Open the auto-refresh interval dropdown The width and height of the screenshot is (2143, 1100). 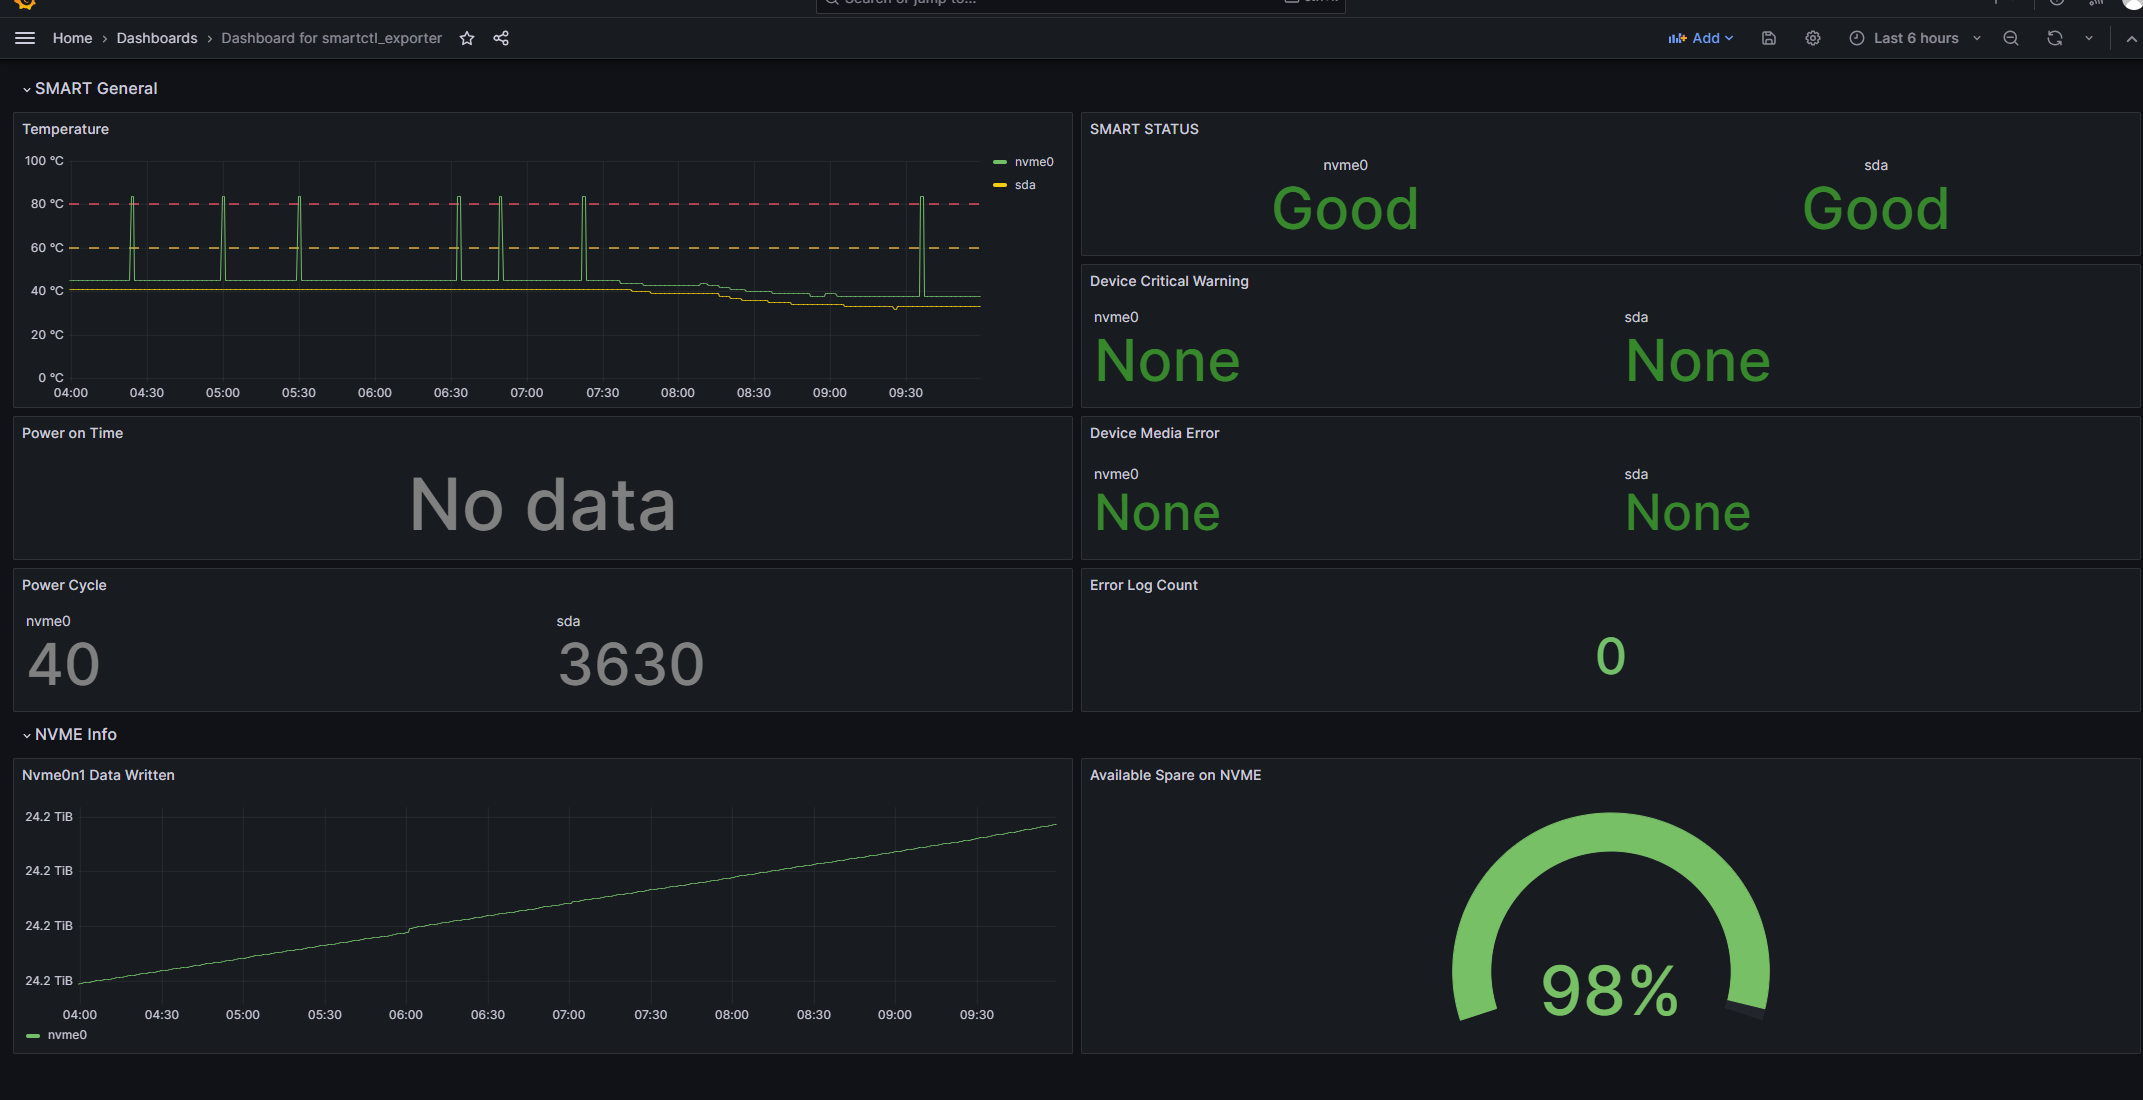tap(2088, 38)
